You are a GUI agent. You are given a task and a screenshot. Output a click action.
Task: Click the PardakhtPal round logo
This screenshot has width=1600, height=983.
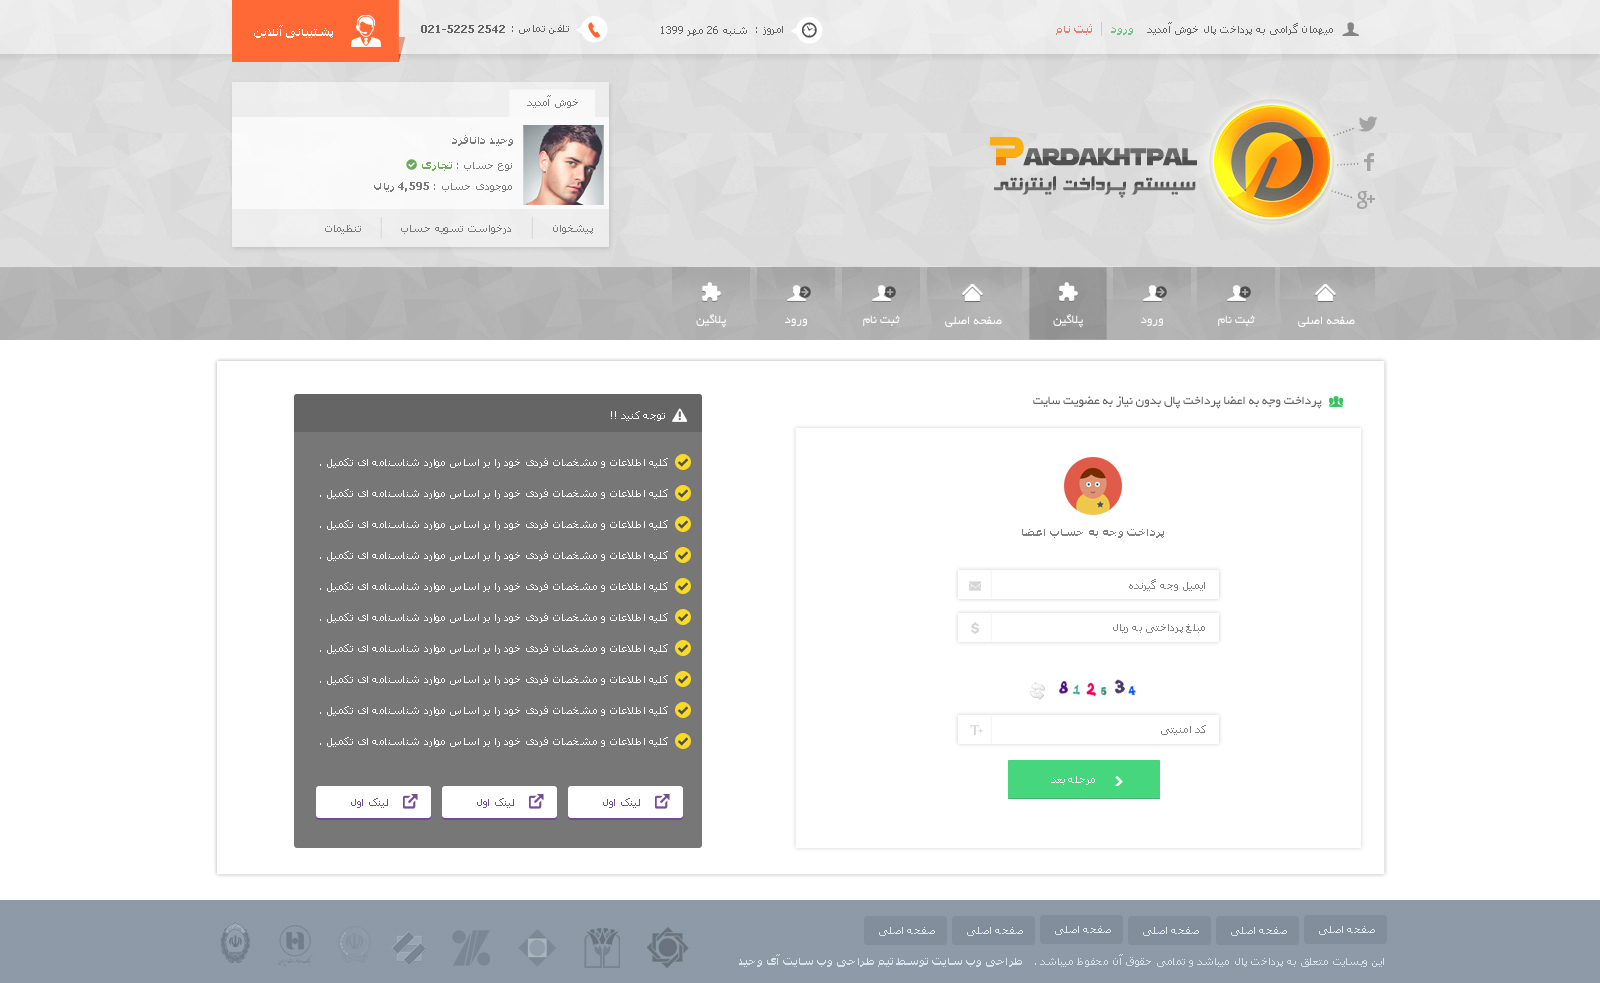tap(1271, 161)
